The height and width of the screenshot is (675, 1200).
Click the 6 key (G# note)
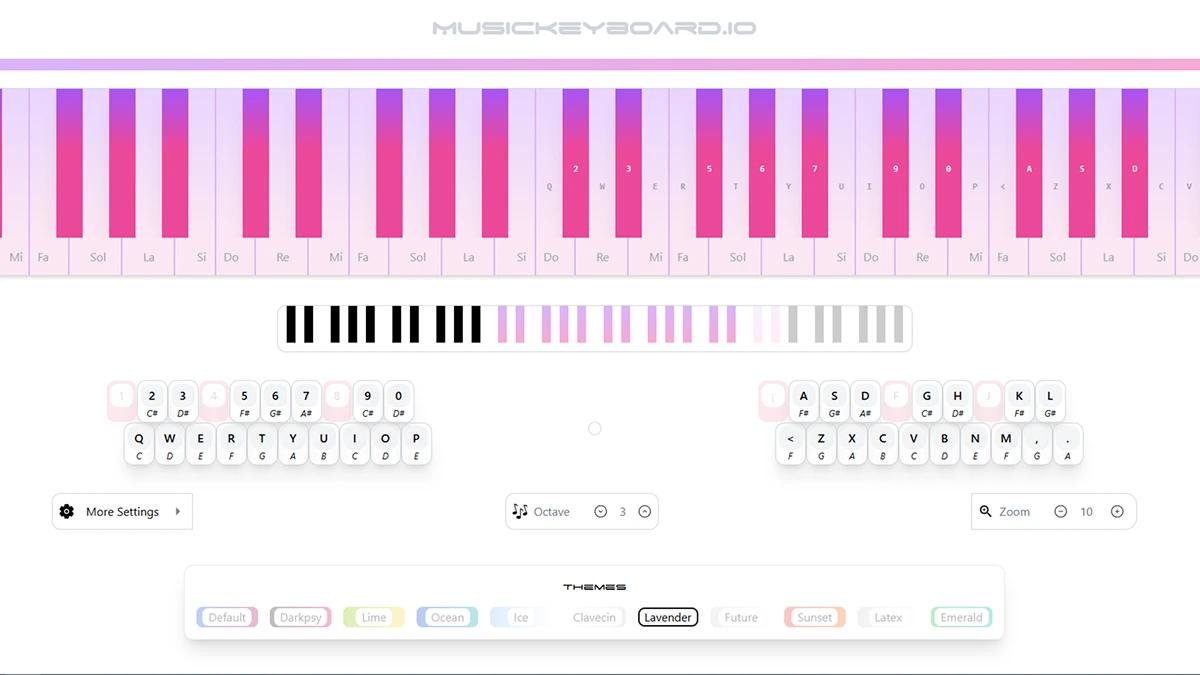(x=275, y=401)
